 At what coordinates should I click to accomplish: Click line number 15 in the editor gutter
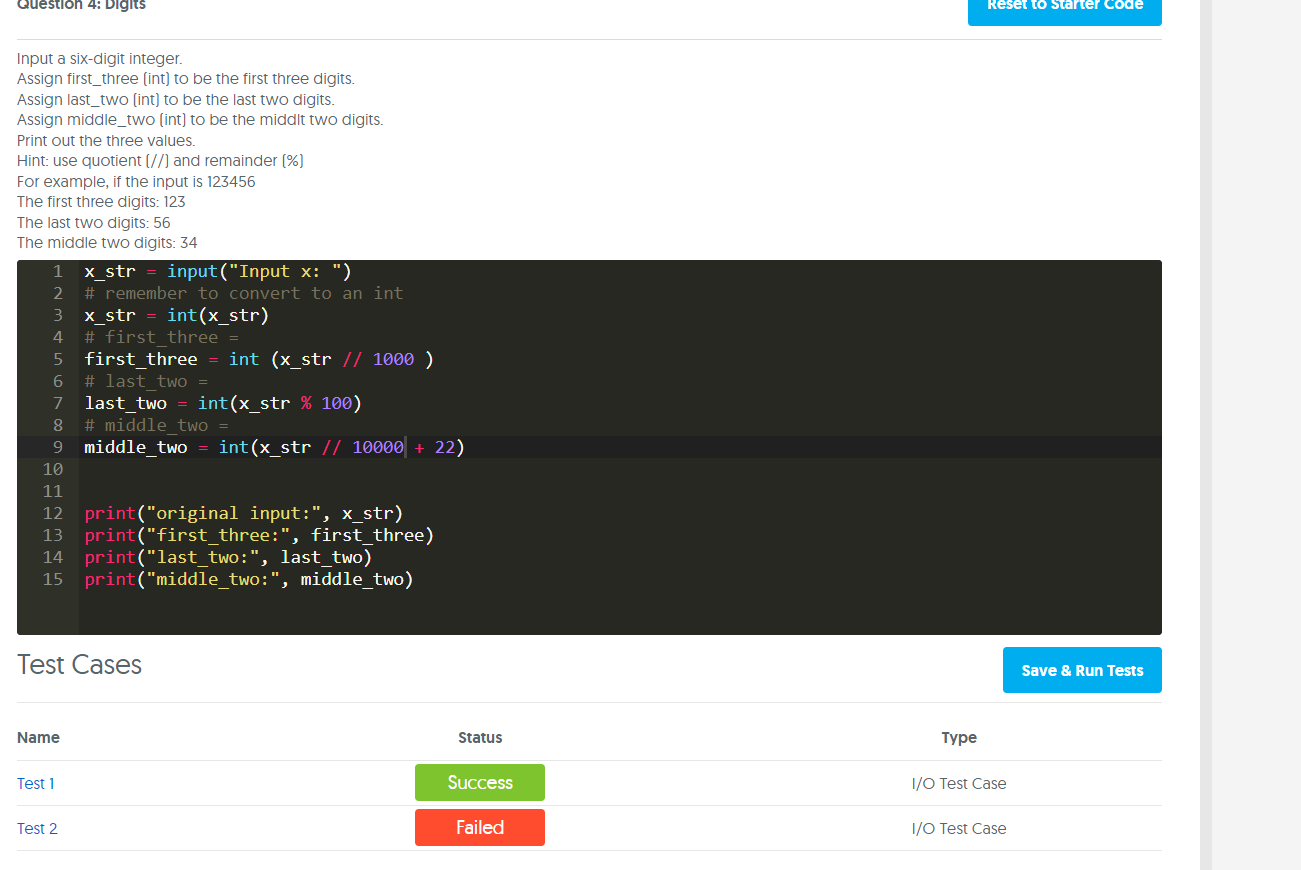tap(53, 579)
